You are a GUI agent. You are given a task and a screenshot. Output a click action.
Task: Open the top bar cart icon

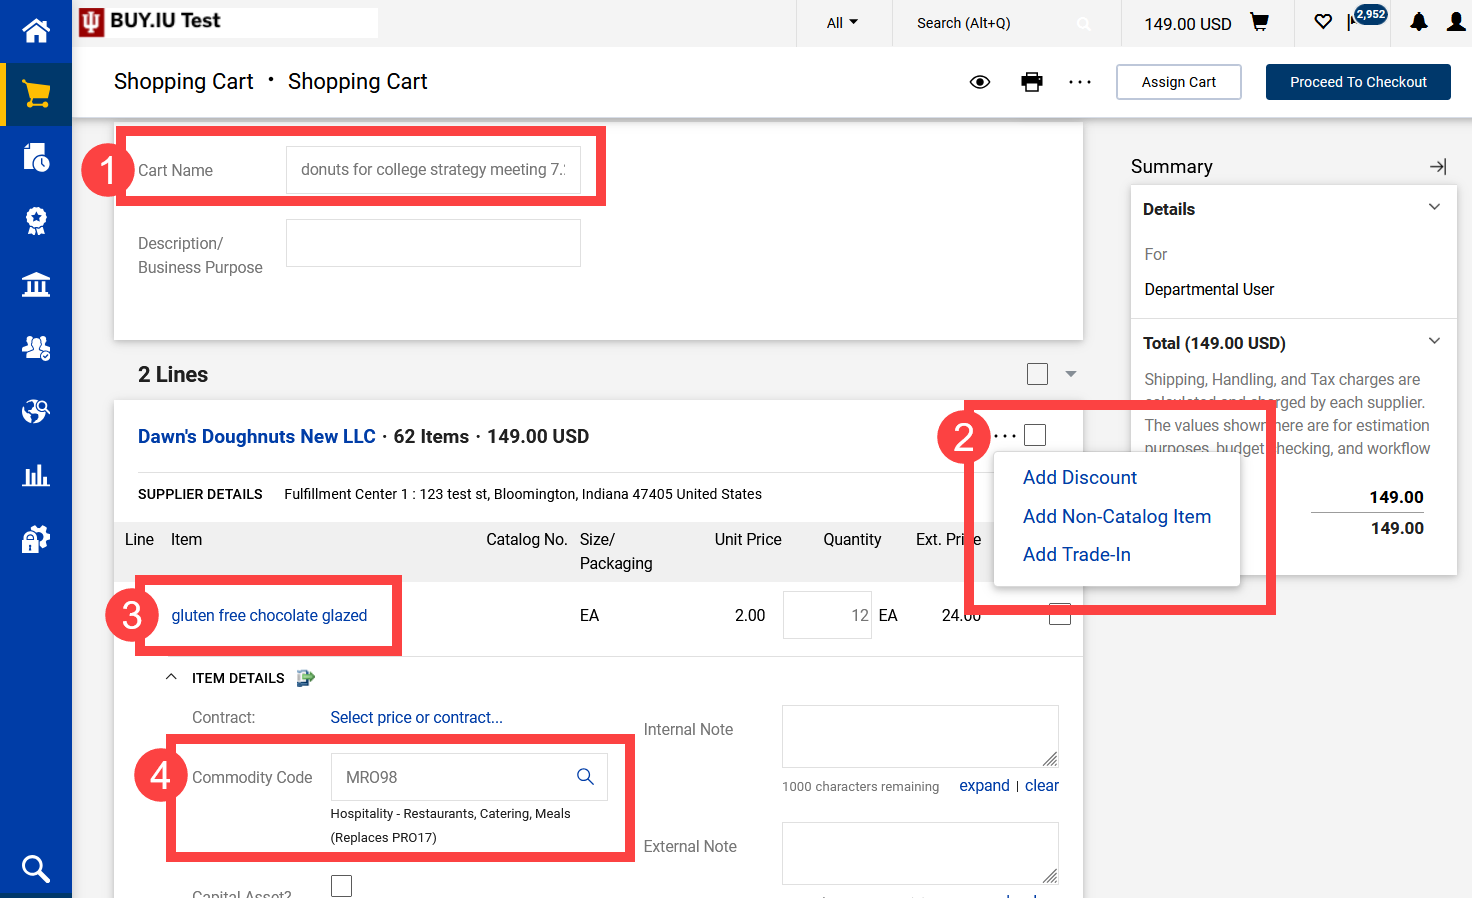pos(1260,22)
